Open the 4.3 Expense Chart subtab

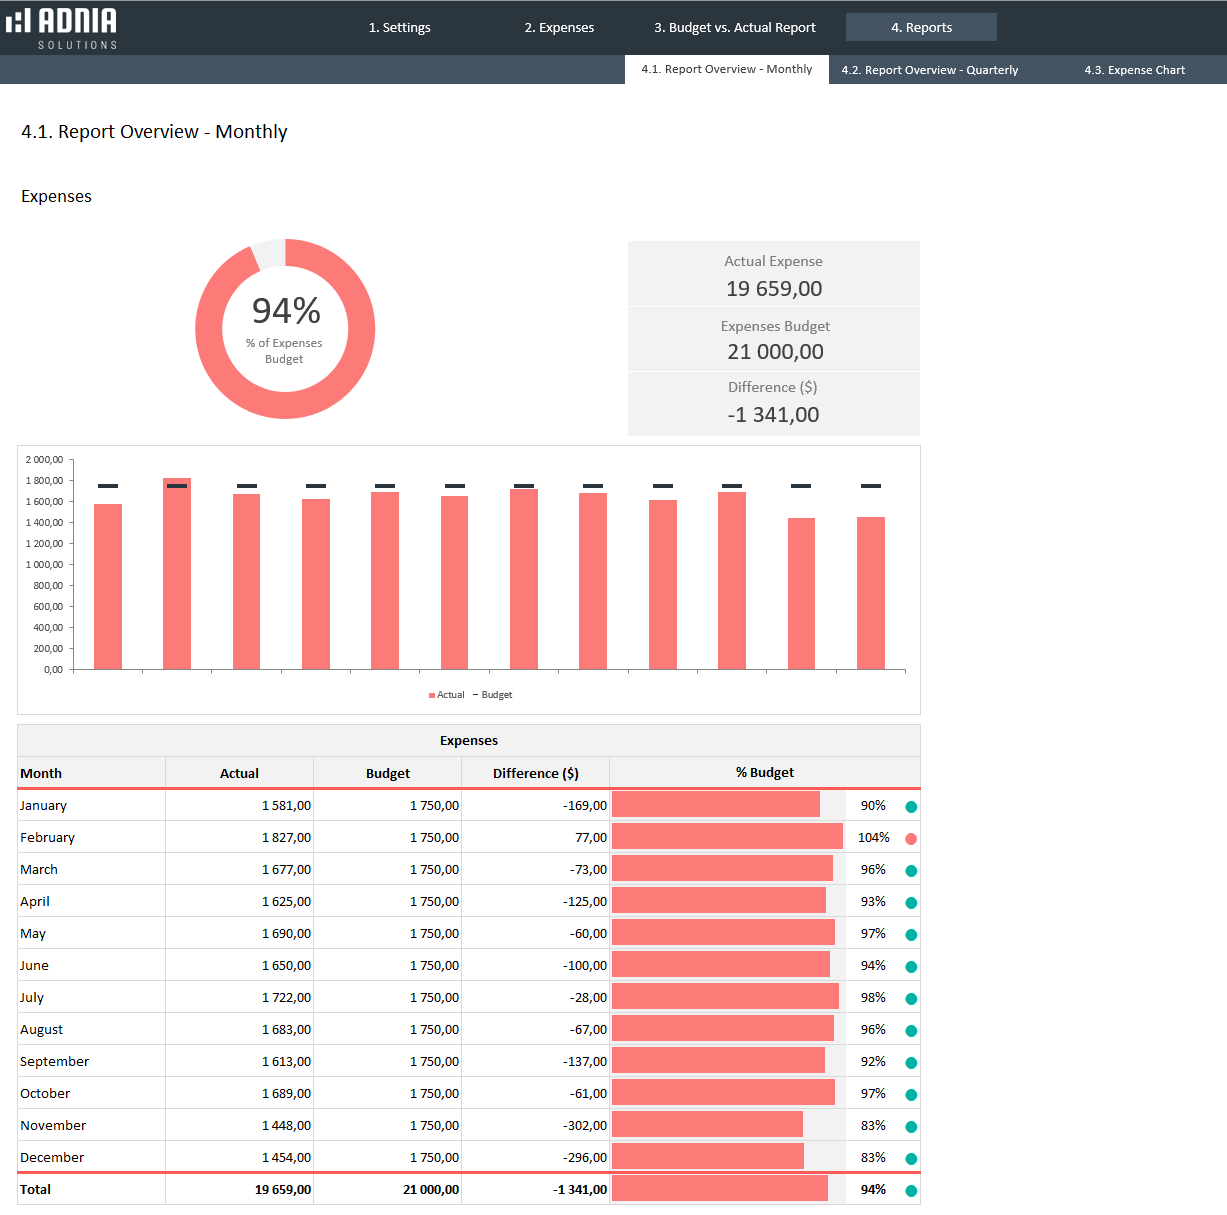click(x=1134, y=70)
